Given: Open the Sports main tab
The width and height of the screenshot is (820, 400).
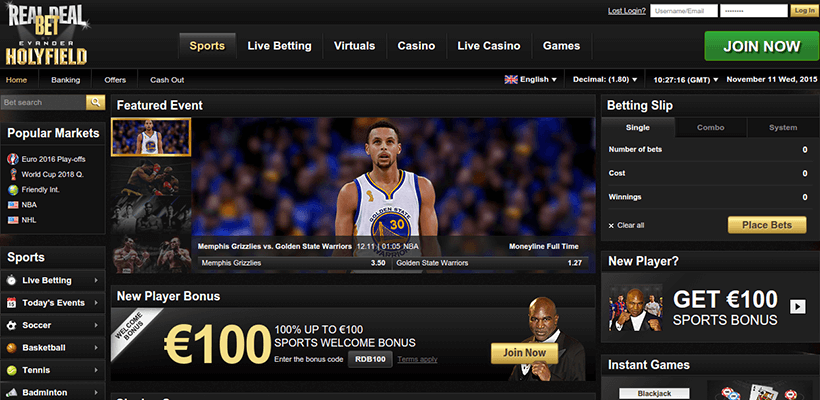Looking at the screenshot, I should pos(207,46).
